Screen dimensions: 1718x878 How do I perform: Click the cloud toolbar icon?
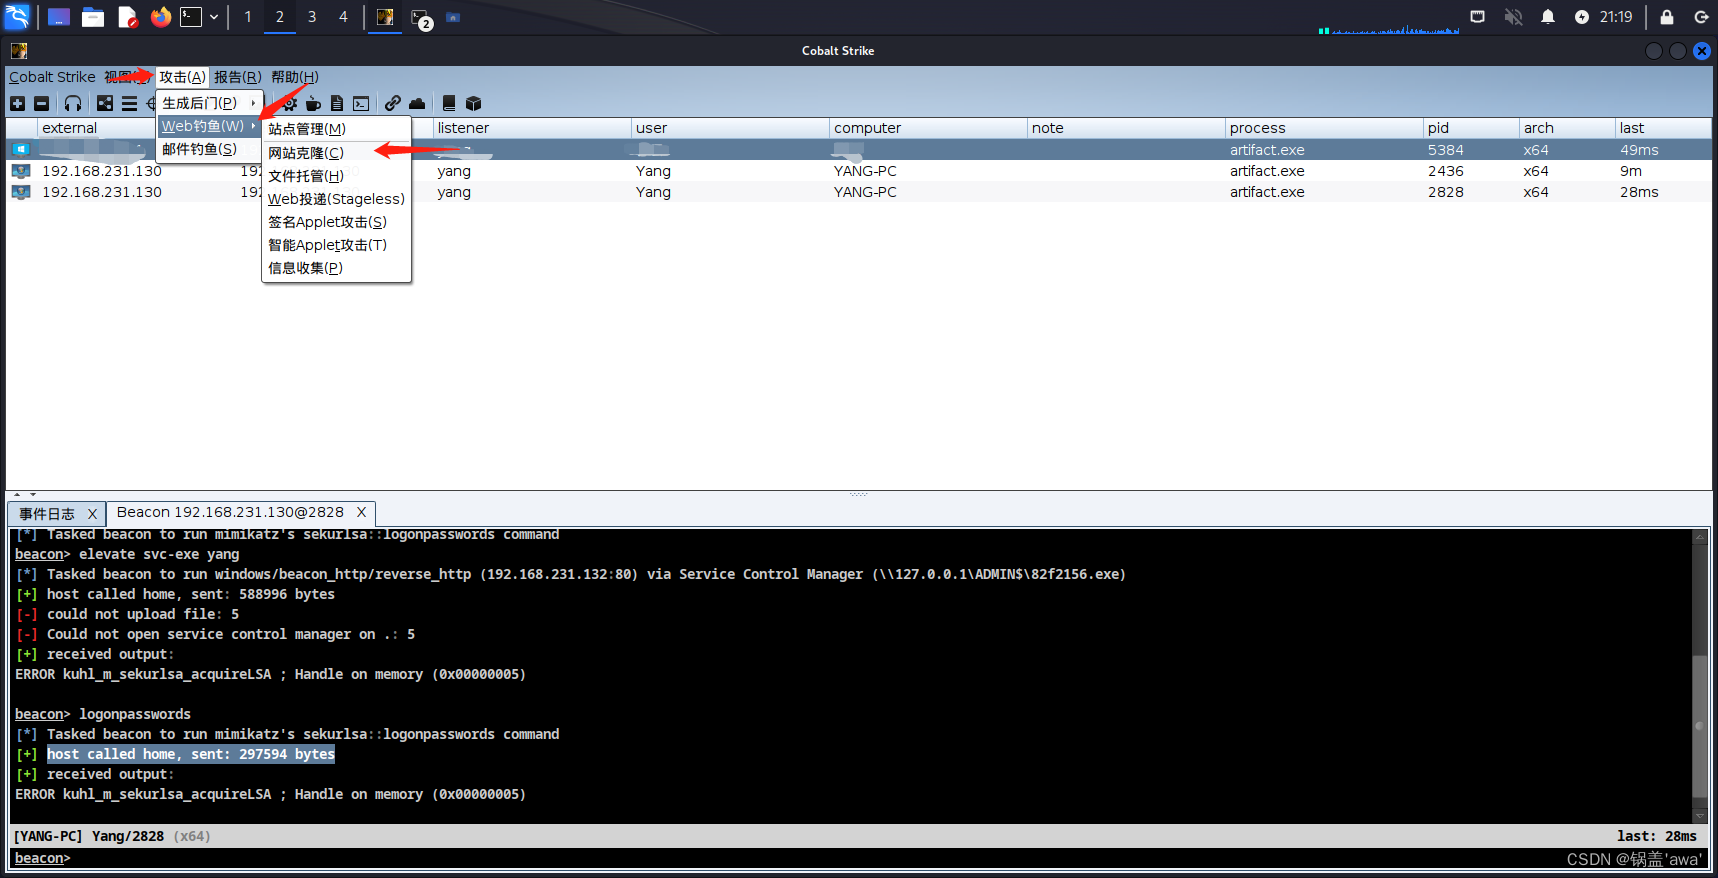tap(417, 103)
